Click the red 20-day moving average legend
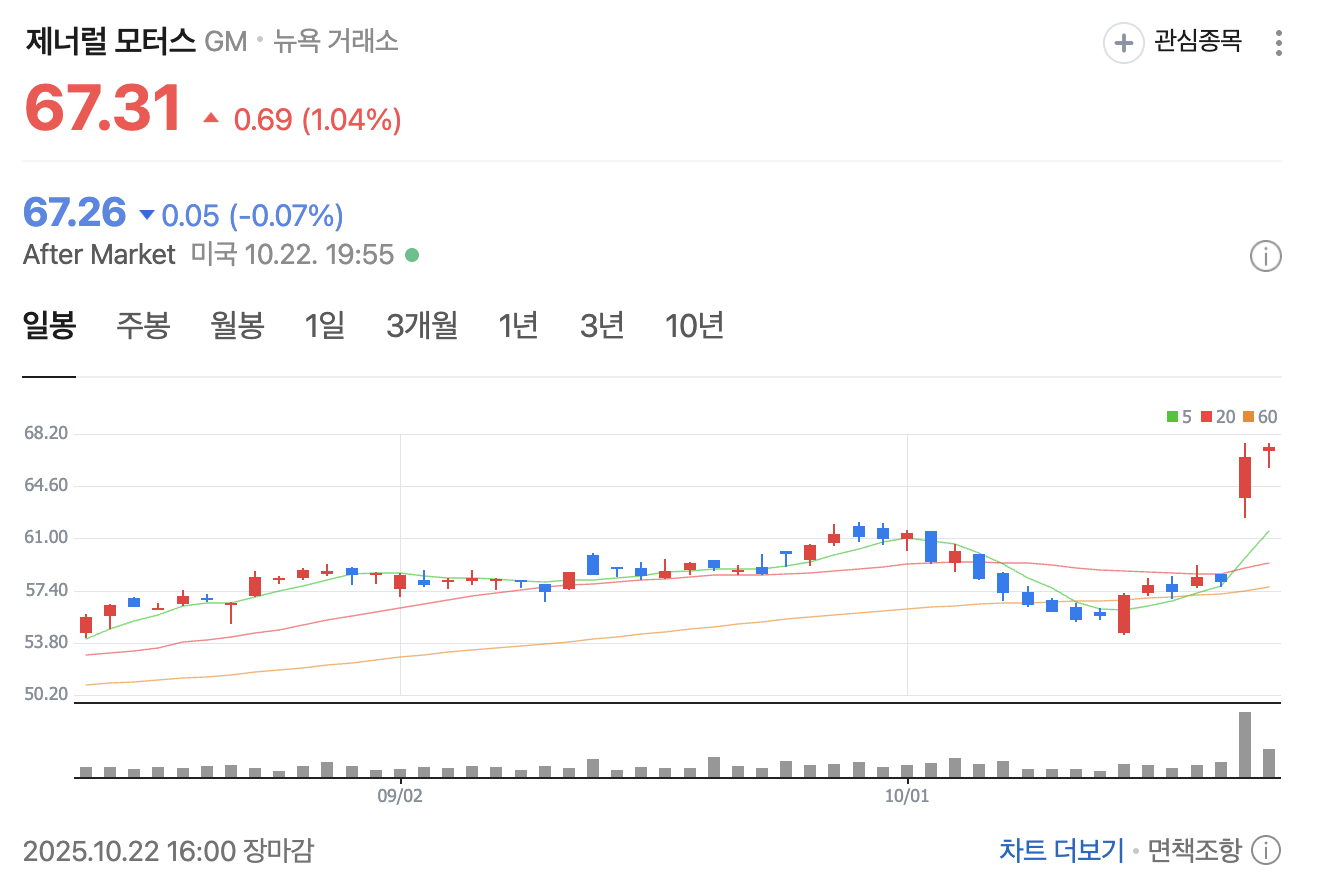This screenshot has height=886, width=1320. coord(1218,417)
